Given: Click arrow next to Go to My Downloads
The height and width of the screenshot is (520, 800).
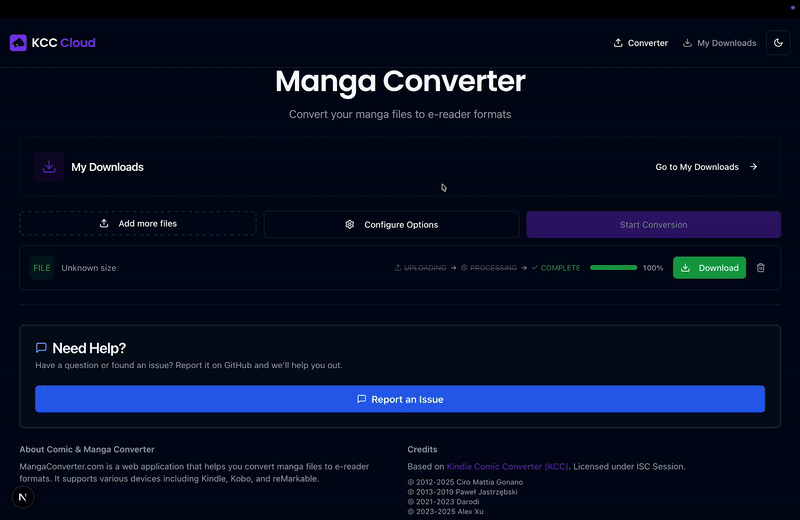Looking at the screenshot, I should pyautogui.click(x=754, y=167).
